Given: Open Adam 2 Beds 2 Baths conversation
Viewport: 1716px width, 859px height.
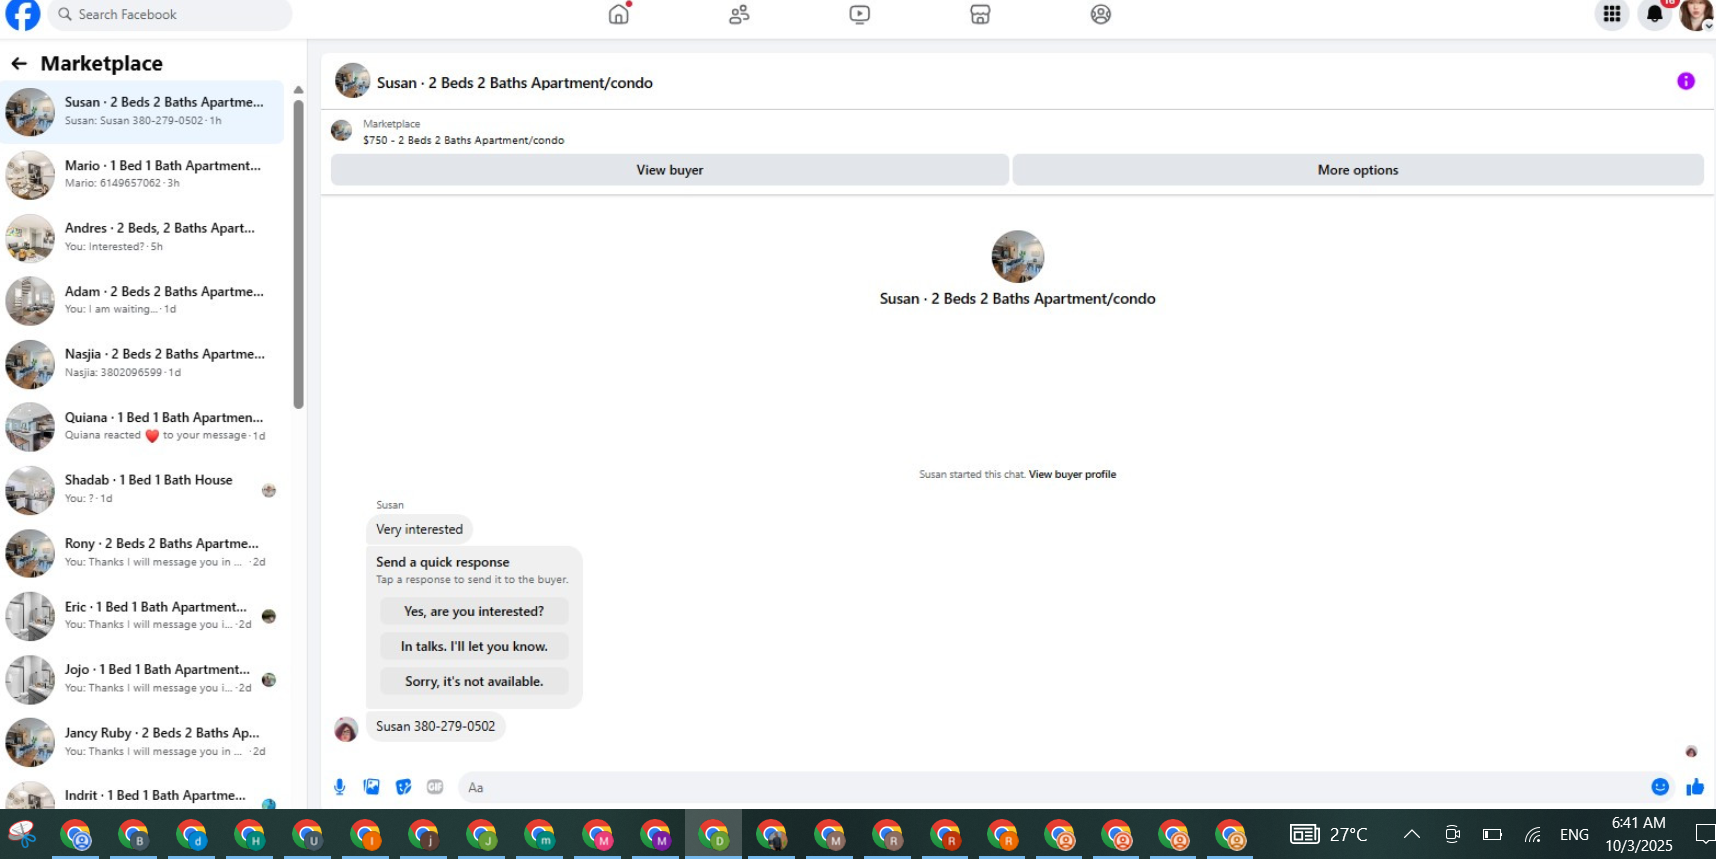Looking at the screenshot, I should pos(142,300).
